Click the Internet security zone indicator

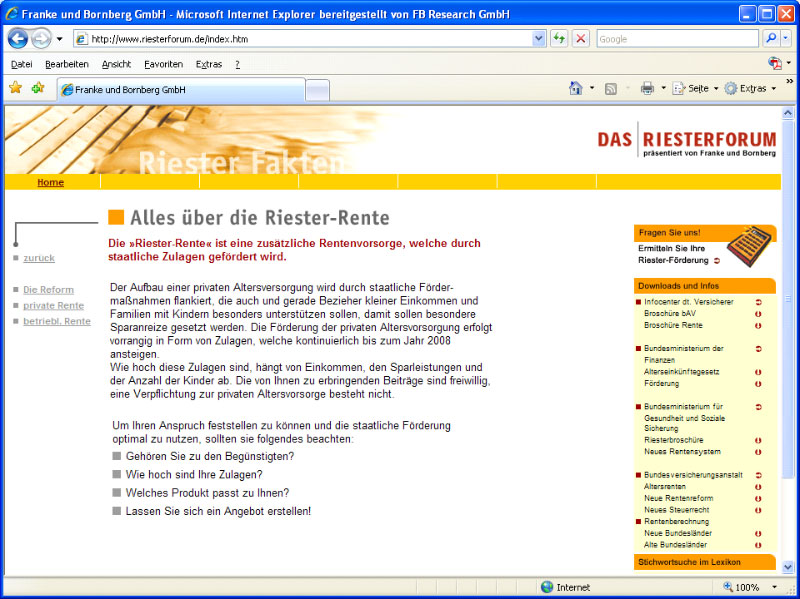click(x=566, y=587)
